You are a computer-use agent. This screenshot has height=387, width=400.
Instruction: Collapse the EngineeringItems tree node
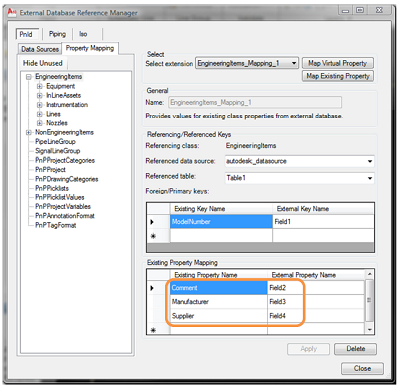tap(29, 77)
